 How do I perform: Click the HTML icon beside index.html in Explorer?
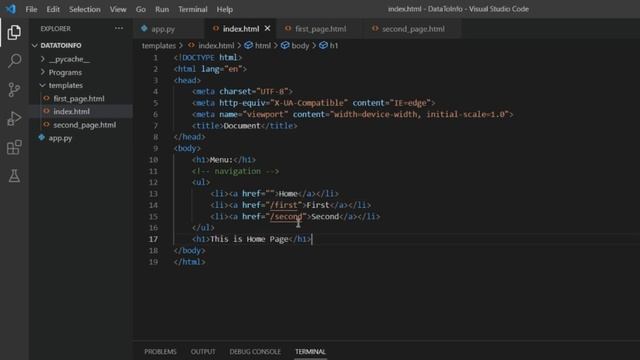pyautogui.click(x=46, y=111)
